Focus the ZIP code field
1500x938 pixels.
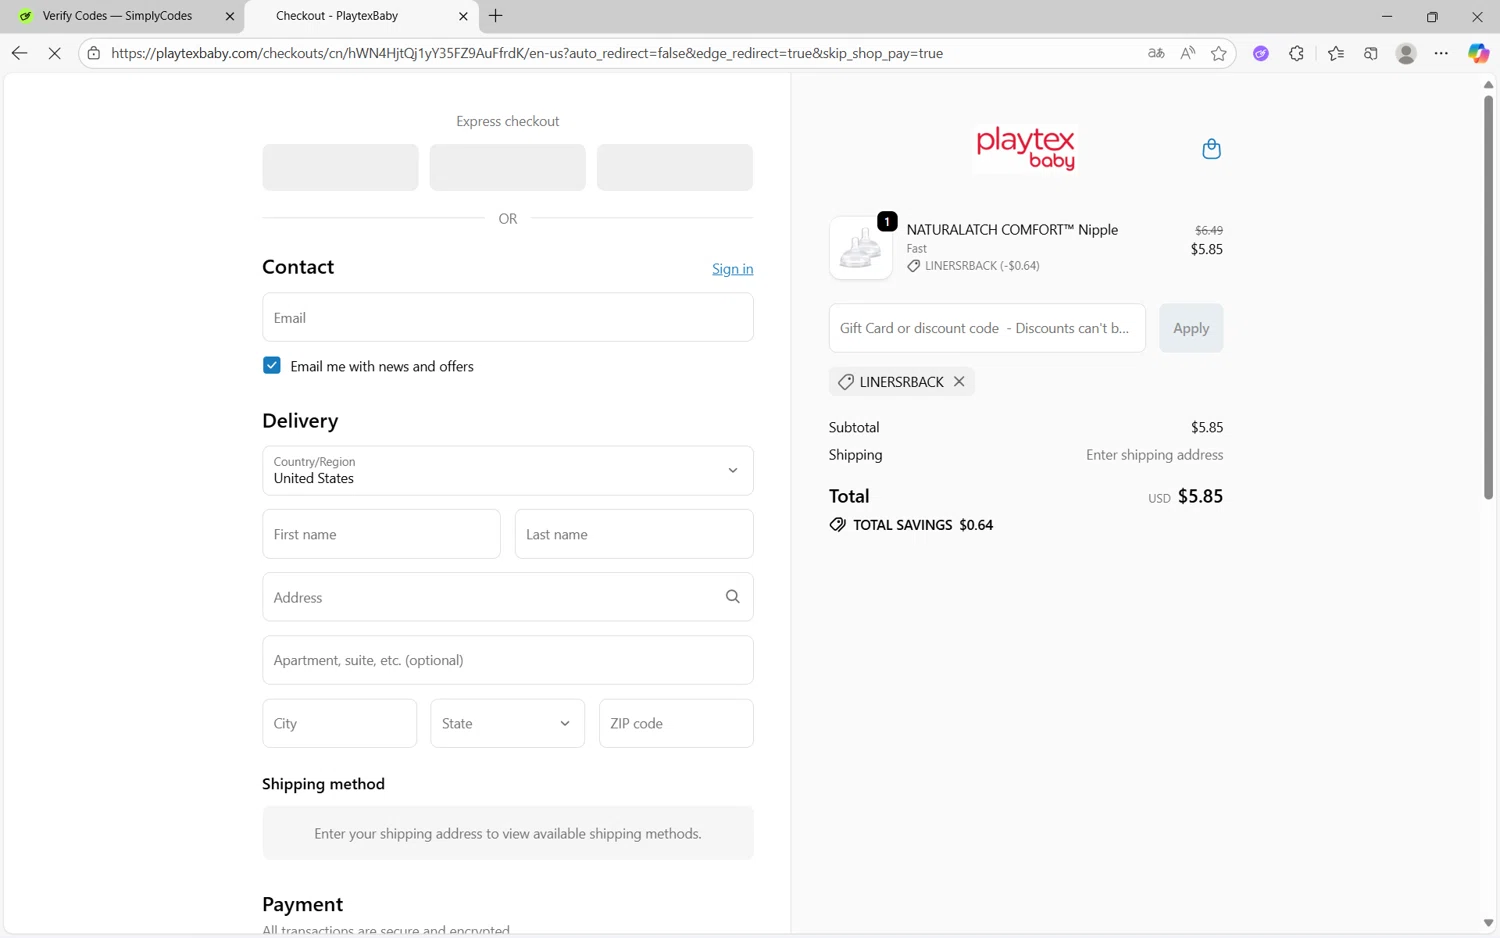click(676, 723)
